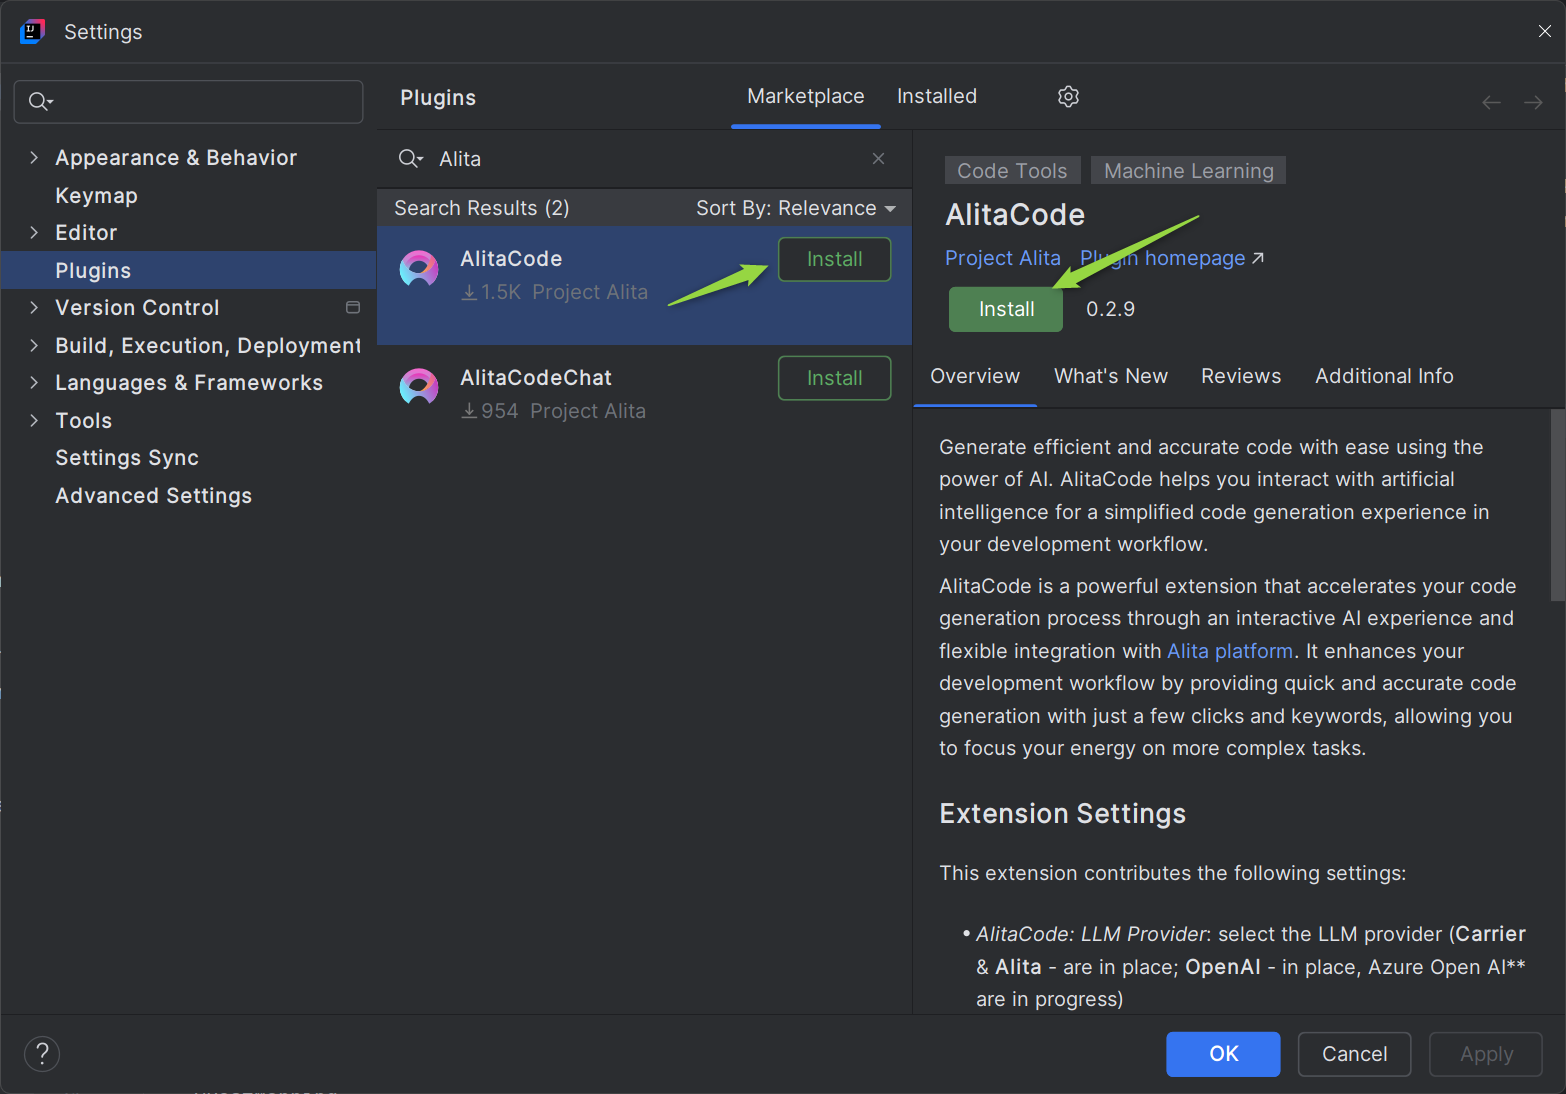The height and width of the screenshot is (1094, 1566).
Task: Open the Additional Info tab
Action: click(x=1384, y=376)
